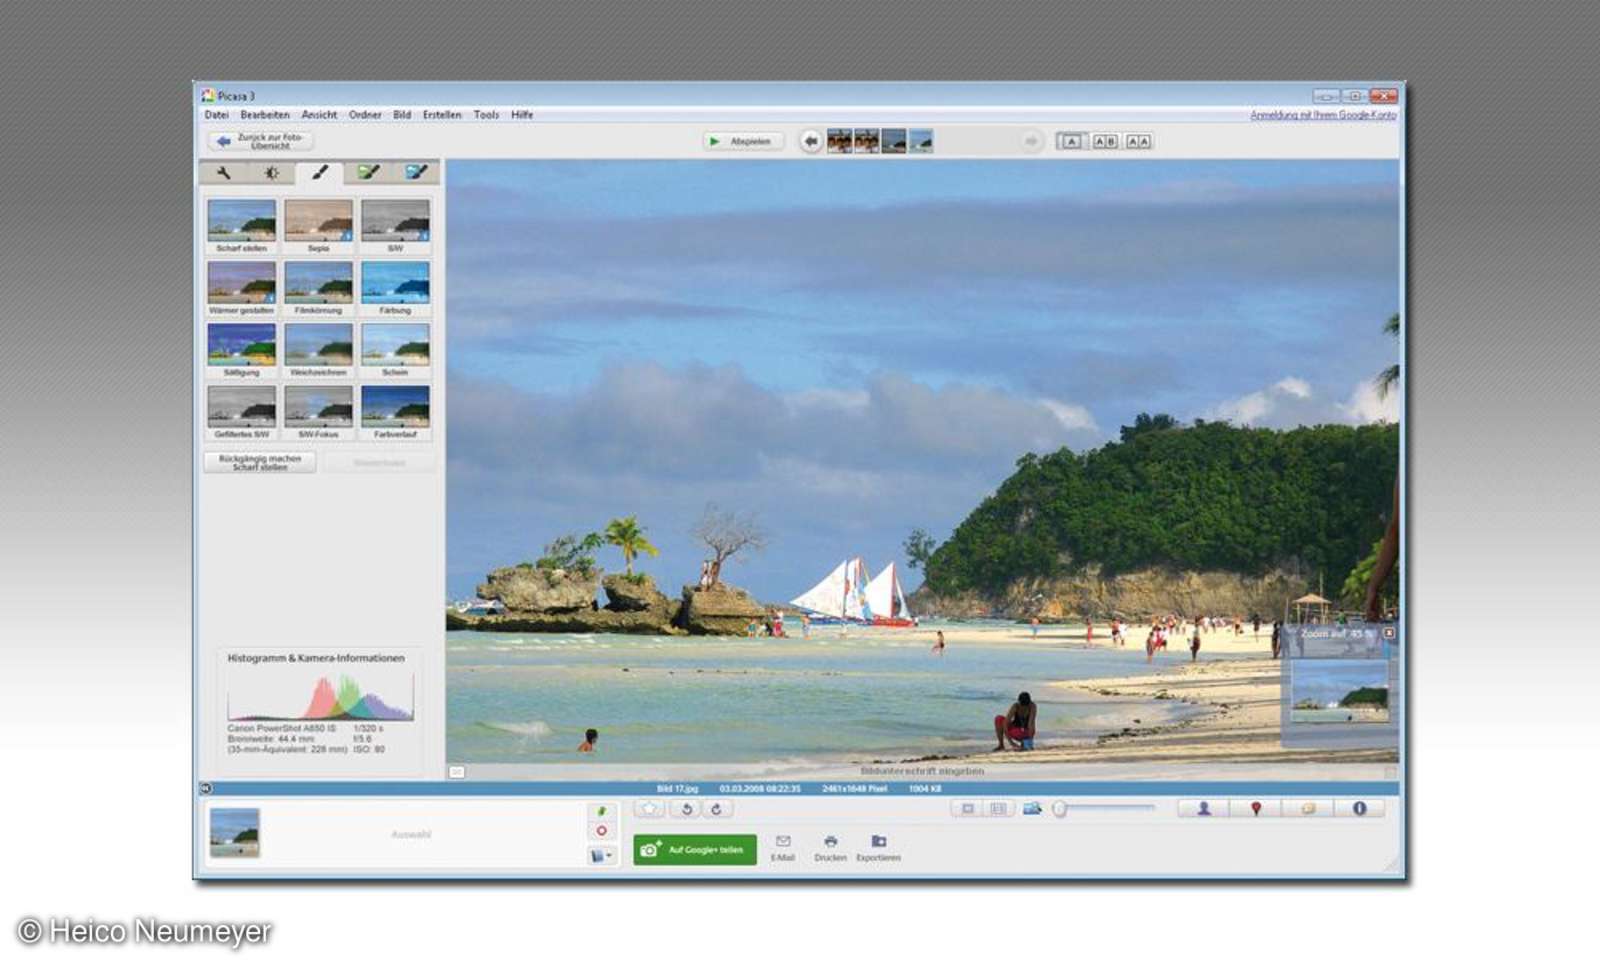This screenshot has height=960, width=1600.
Task: Click the Bildunterschrift eingeben caption field
Action: click(x=921, y=772)
